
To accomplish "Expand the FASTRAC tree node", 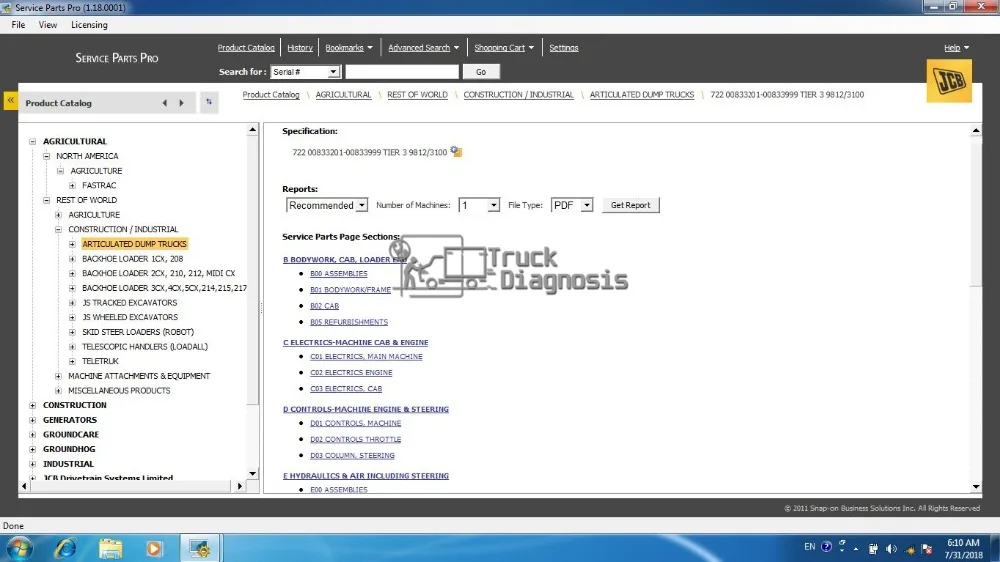I will click(72, 186).
